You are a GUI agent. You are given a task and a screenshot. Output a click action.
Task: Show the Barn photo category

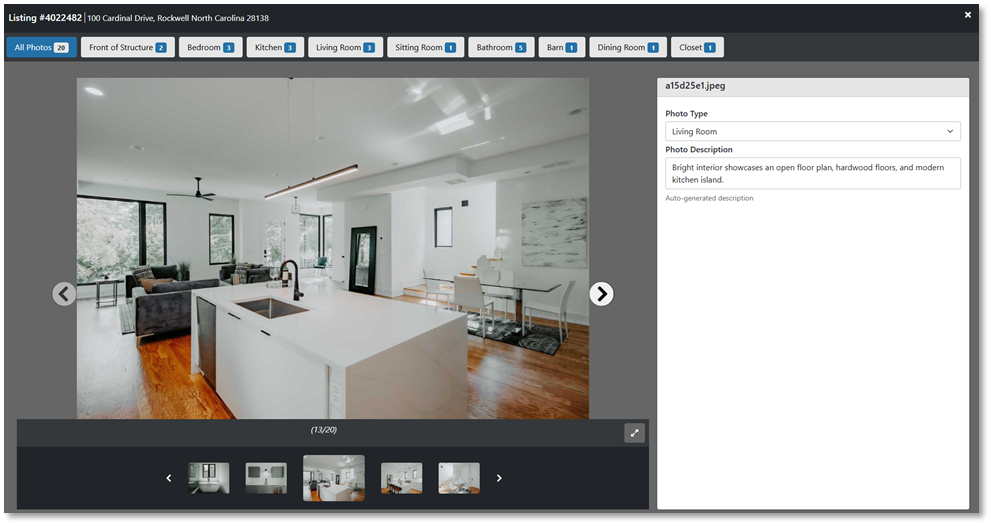tap(561, 47)
